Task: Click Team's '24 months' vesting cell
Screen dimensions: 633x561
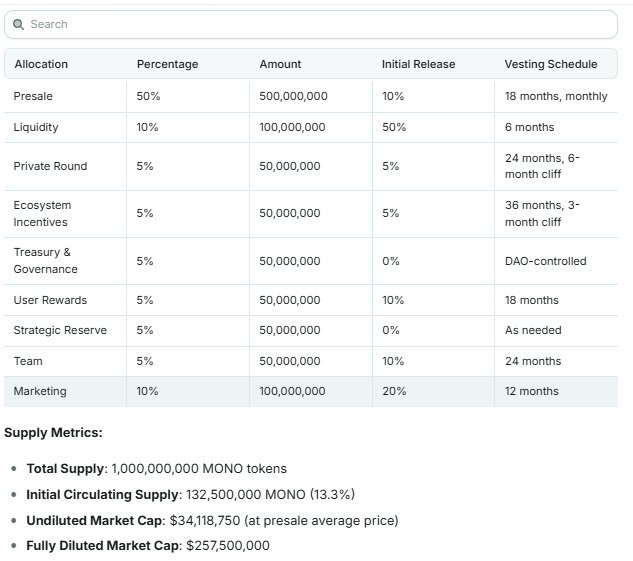Action: pos(556,361)
